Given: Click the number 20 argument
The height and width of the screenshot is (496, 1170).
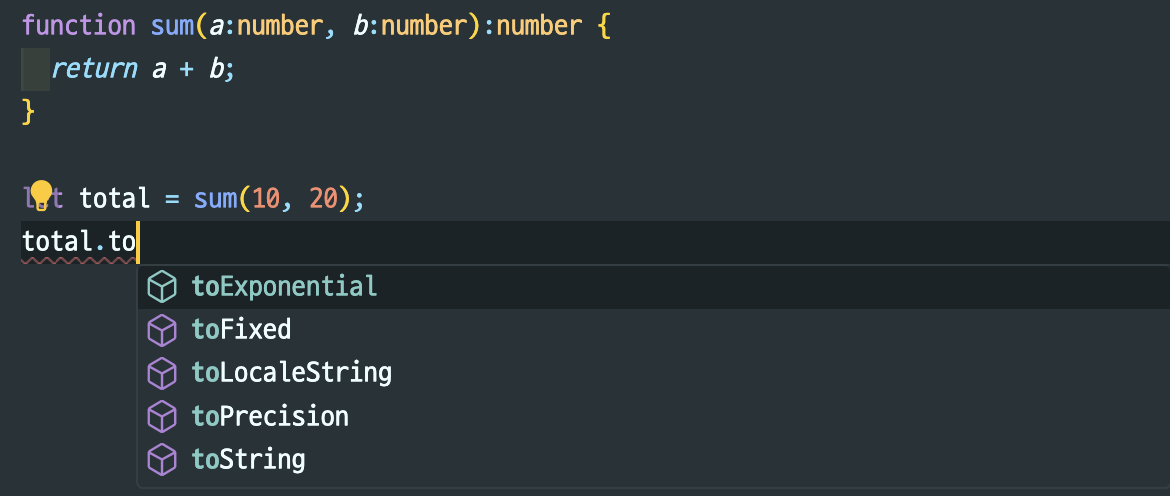Looking at the screenshot, I should [325, 198].
